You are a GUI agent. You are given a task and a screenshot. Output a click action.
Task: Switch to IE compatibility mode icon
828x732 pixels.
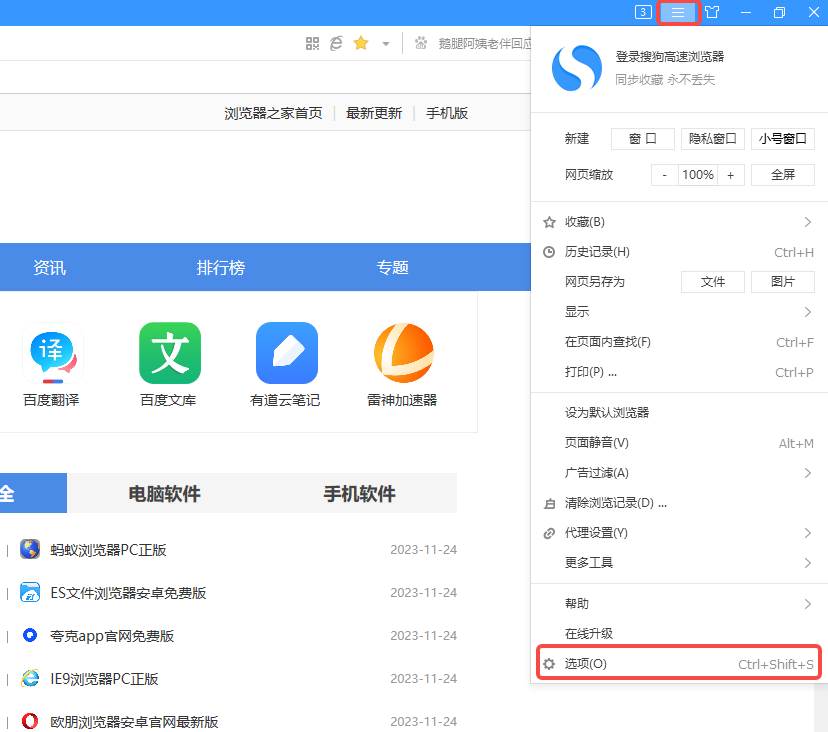click(336, 43)
